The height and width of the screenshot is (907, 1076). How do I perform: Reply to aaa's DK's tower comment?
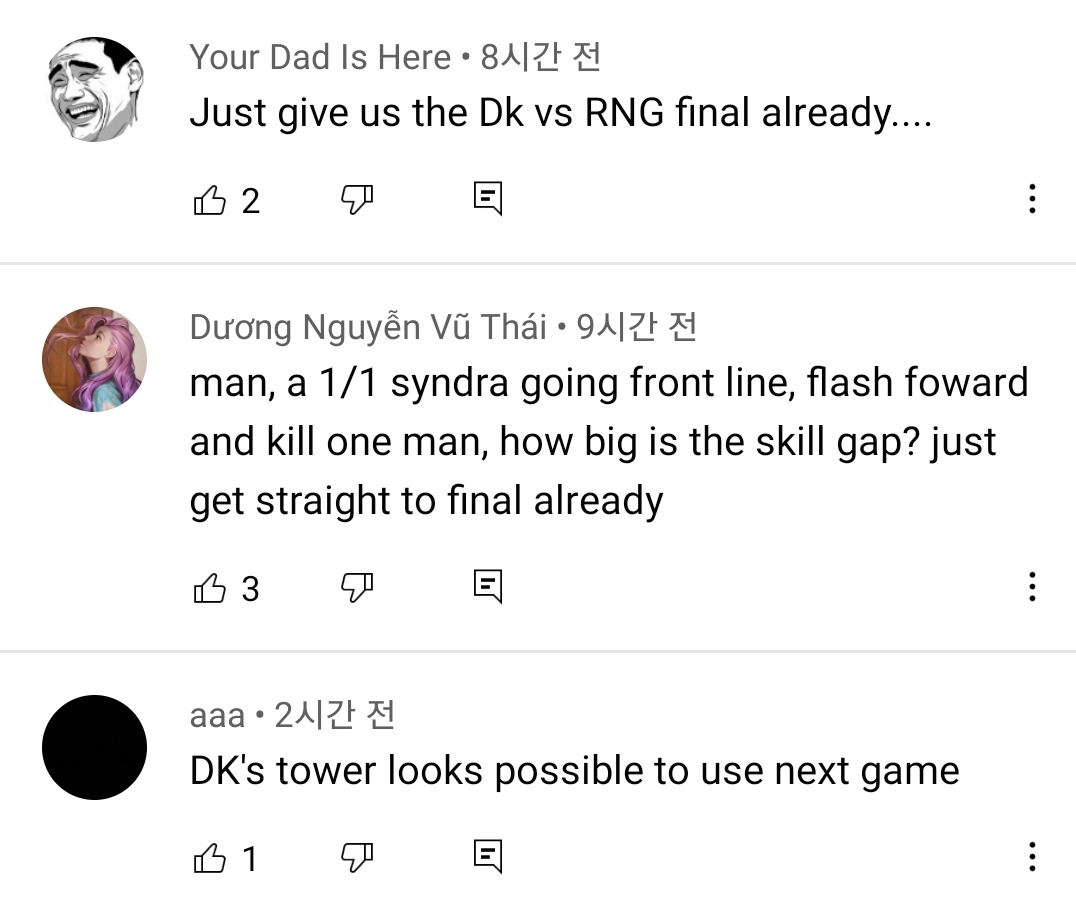tap(488, 856)
